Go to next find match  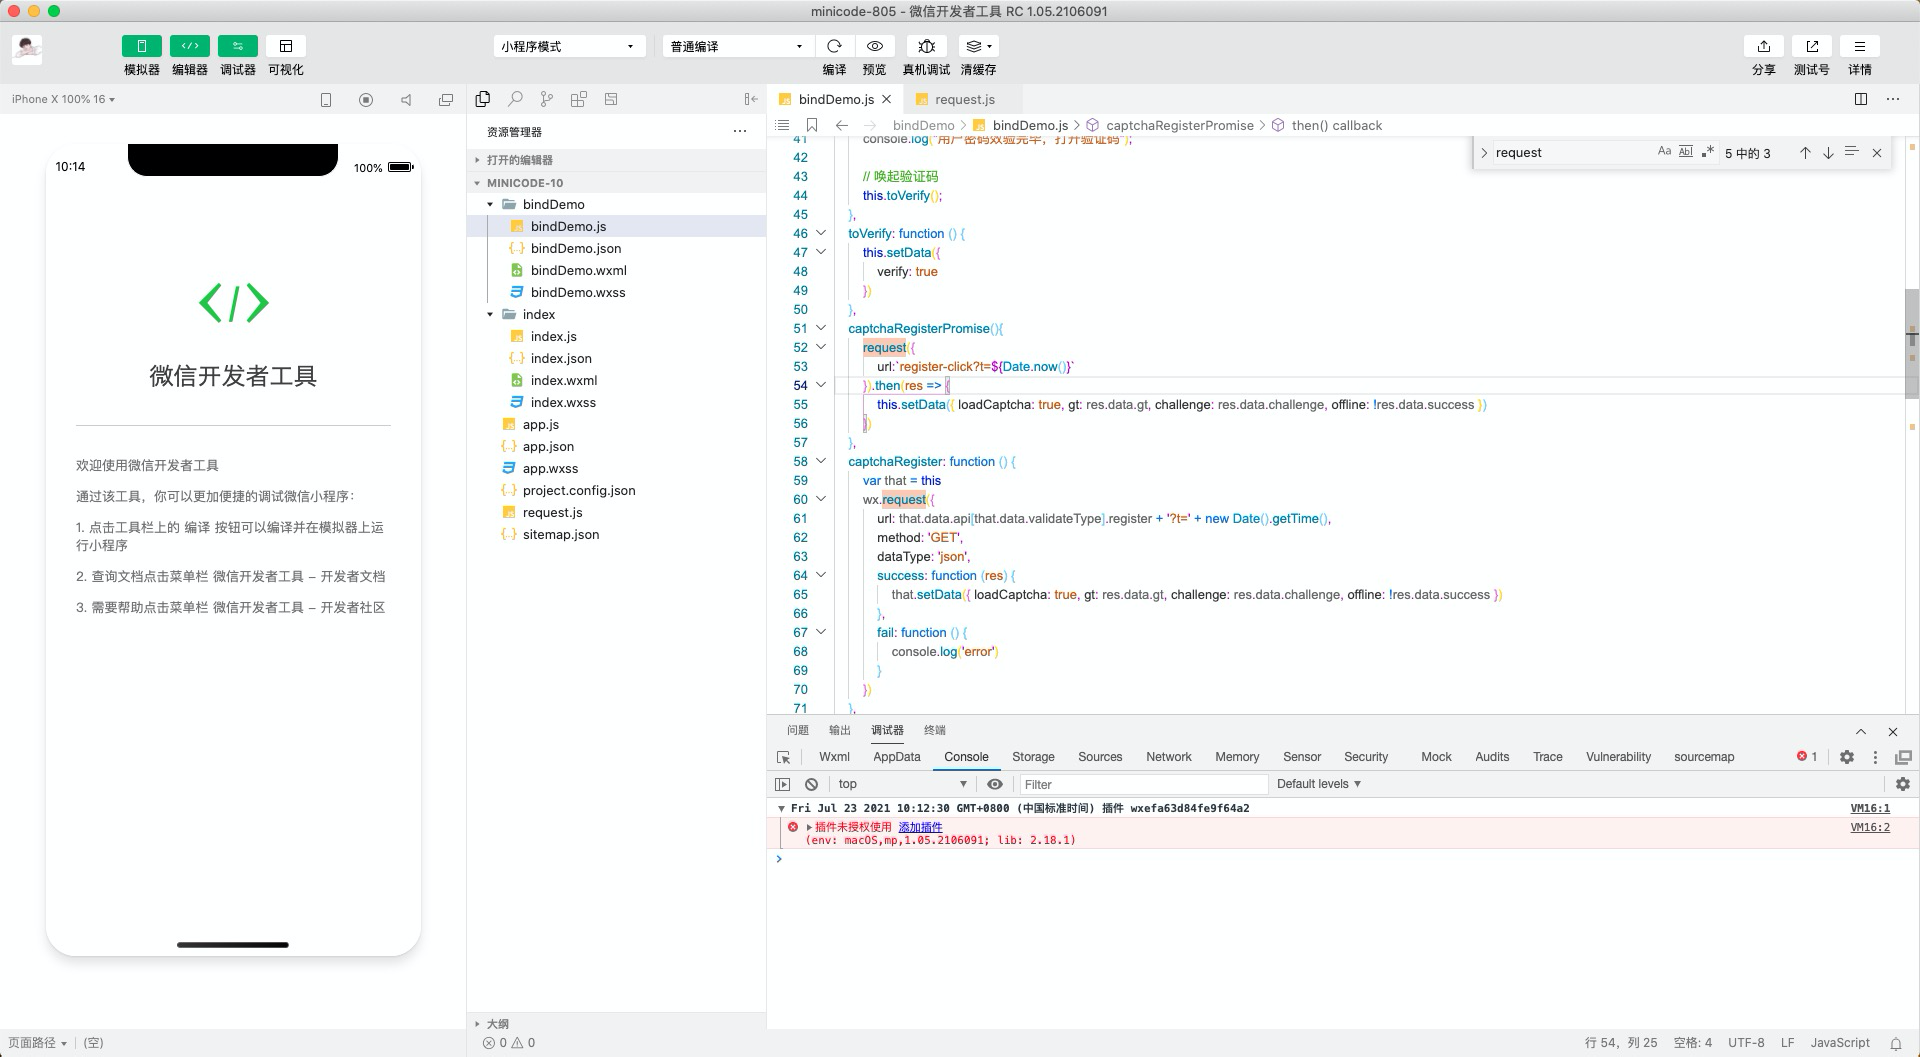point(1828,153)
